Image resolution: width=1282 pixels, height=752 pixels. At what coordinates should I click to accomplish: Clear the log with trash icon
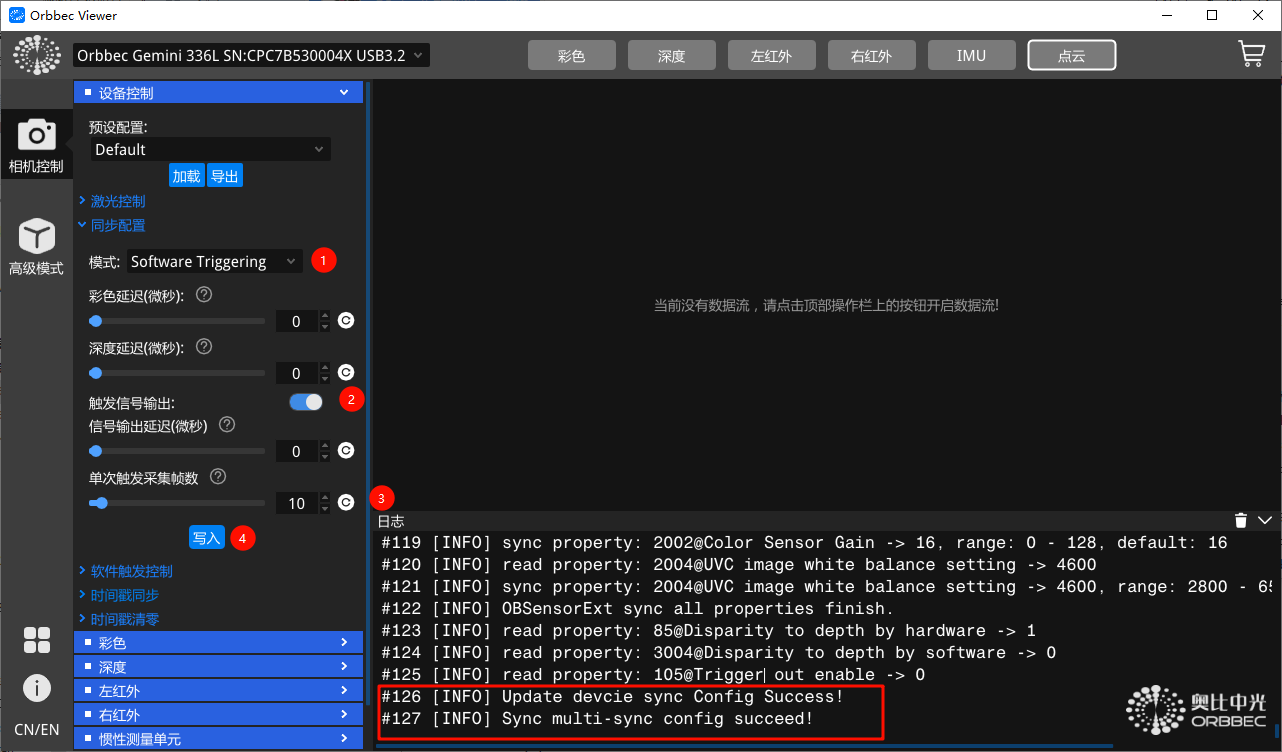[1240, 520]
